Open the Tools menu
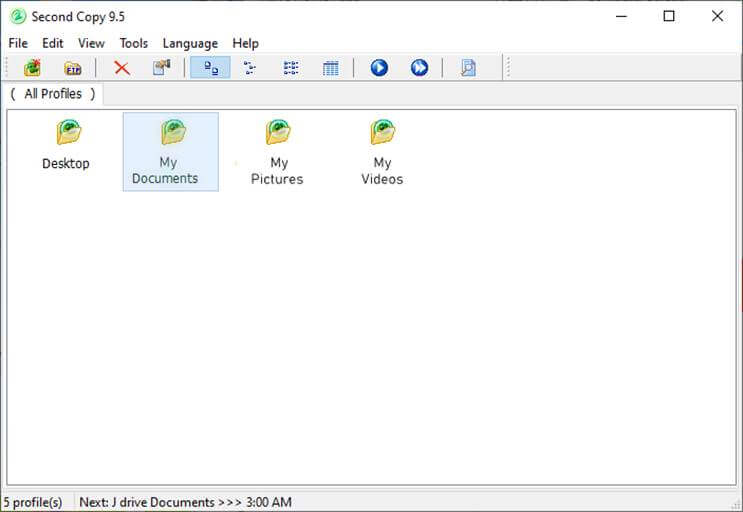 pyautogui.click(x=134, y=43)
